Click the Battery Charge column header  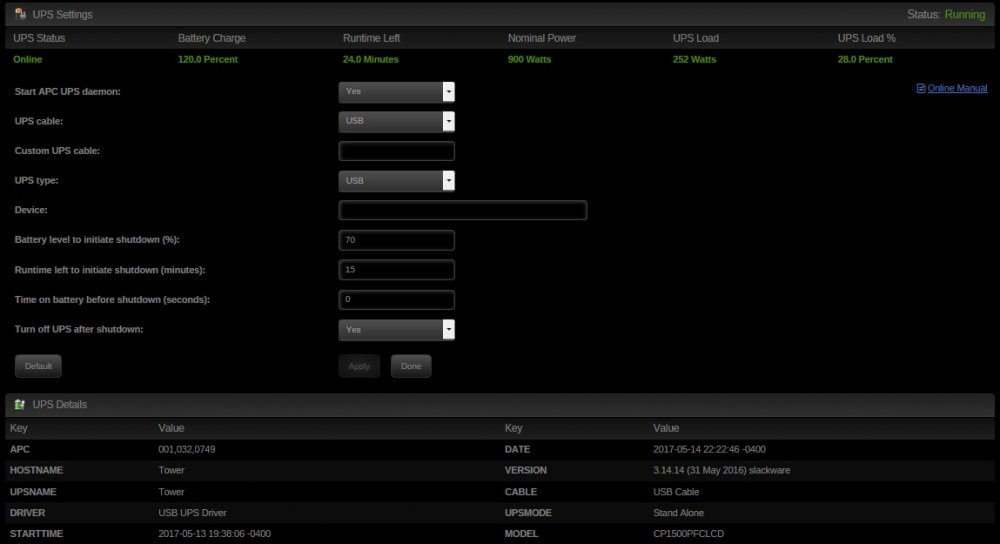click(x=212, y=38)
